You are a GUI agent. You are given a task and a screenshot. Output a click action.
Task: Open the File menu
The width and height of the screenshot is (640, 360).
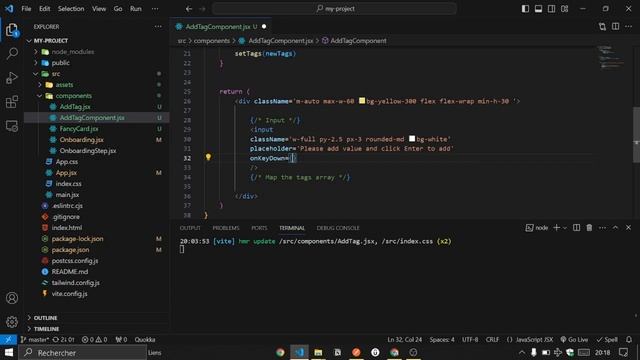click(x=26, y=9)
